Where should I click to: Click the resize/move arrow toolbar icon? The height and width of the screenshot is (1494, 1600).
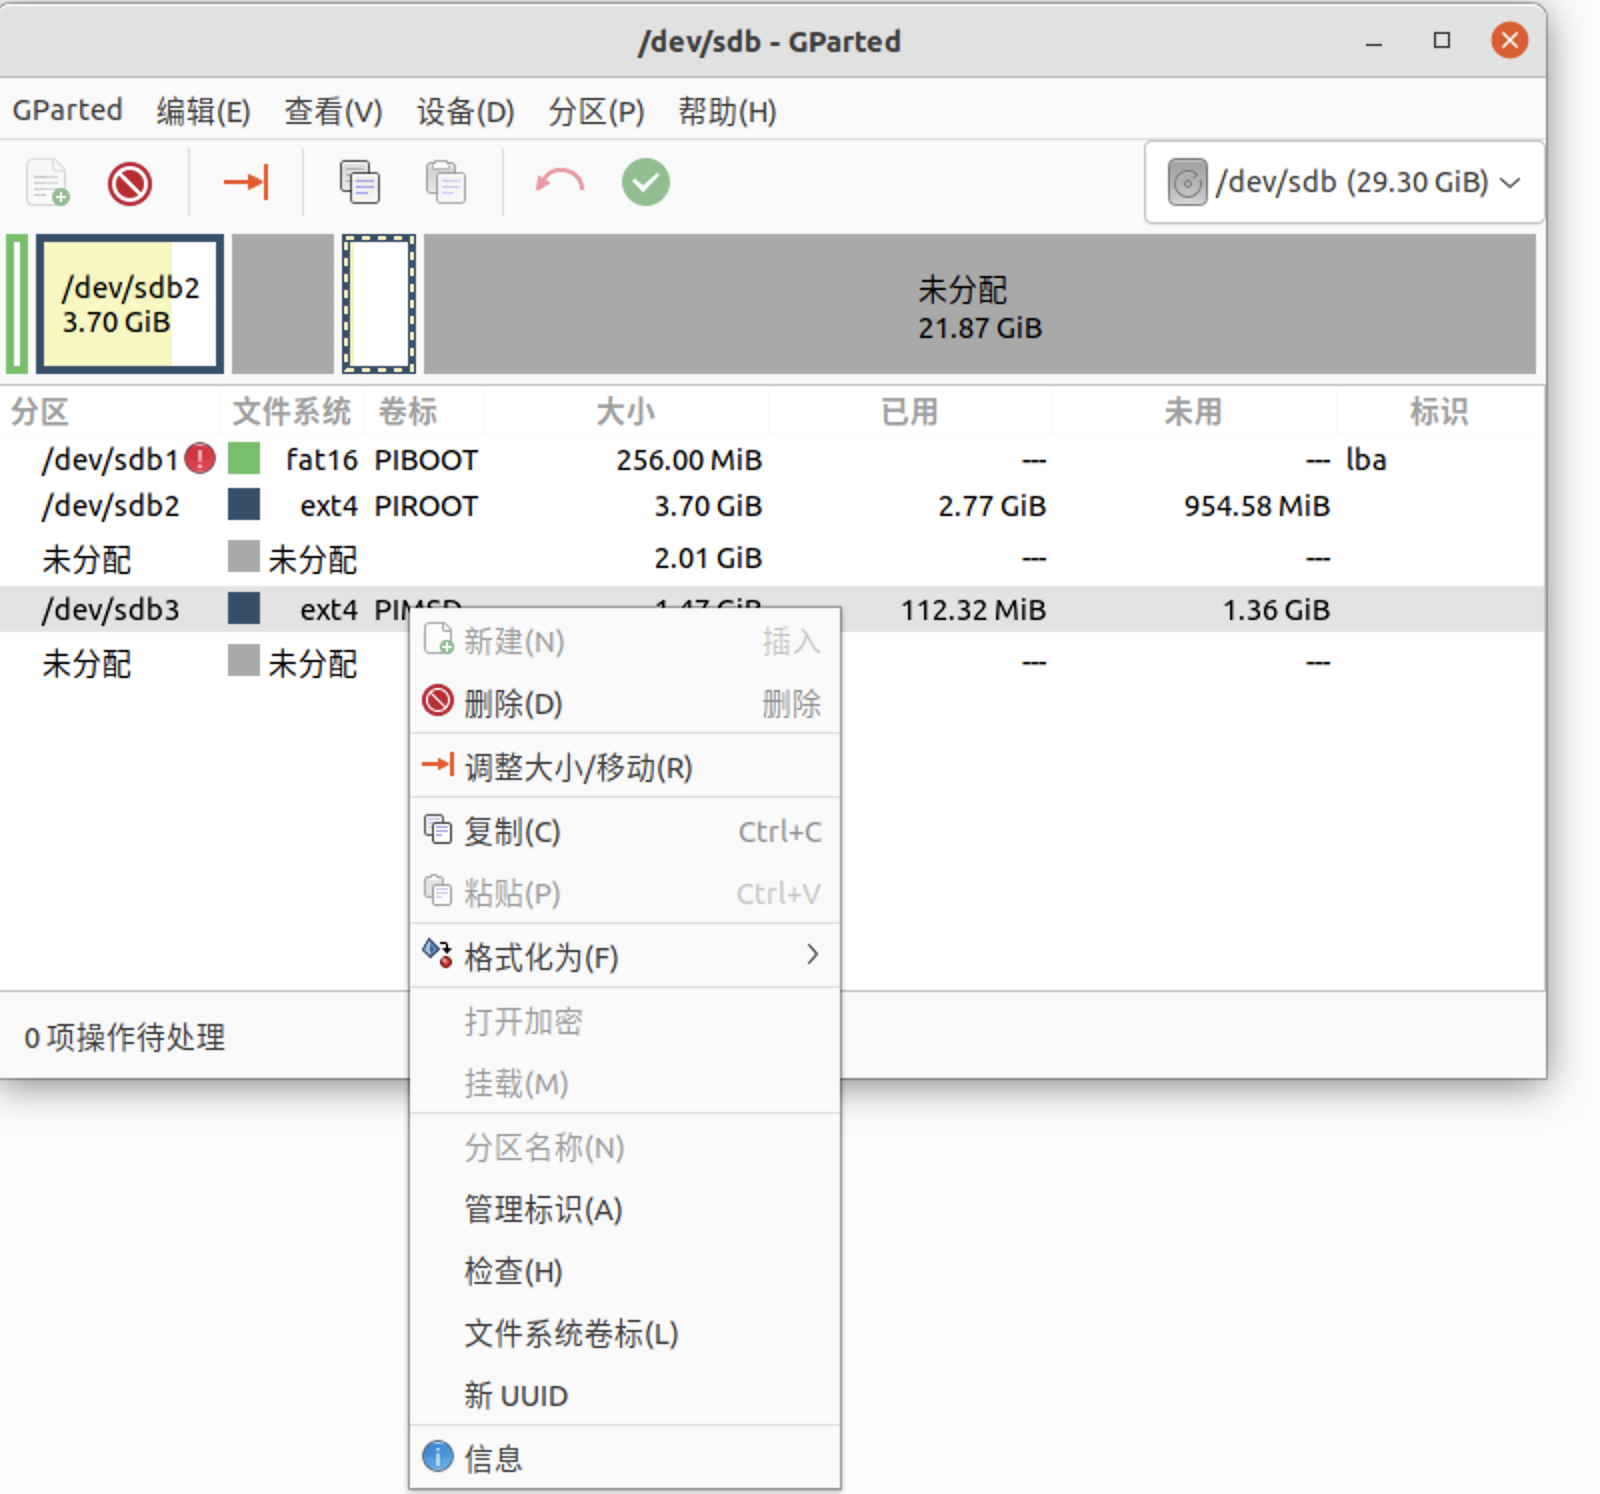point(246,183)
